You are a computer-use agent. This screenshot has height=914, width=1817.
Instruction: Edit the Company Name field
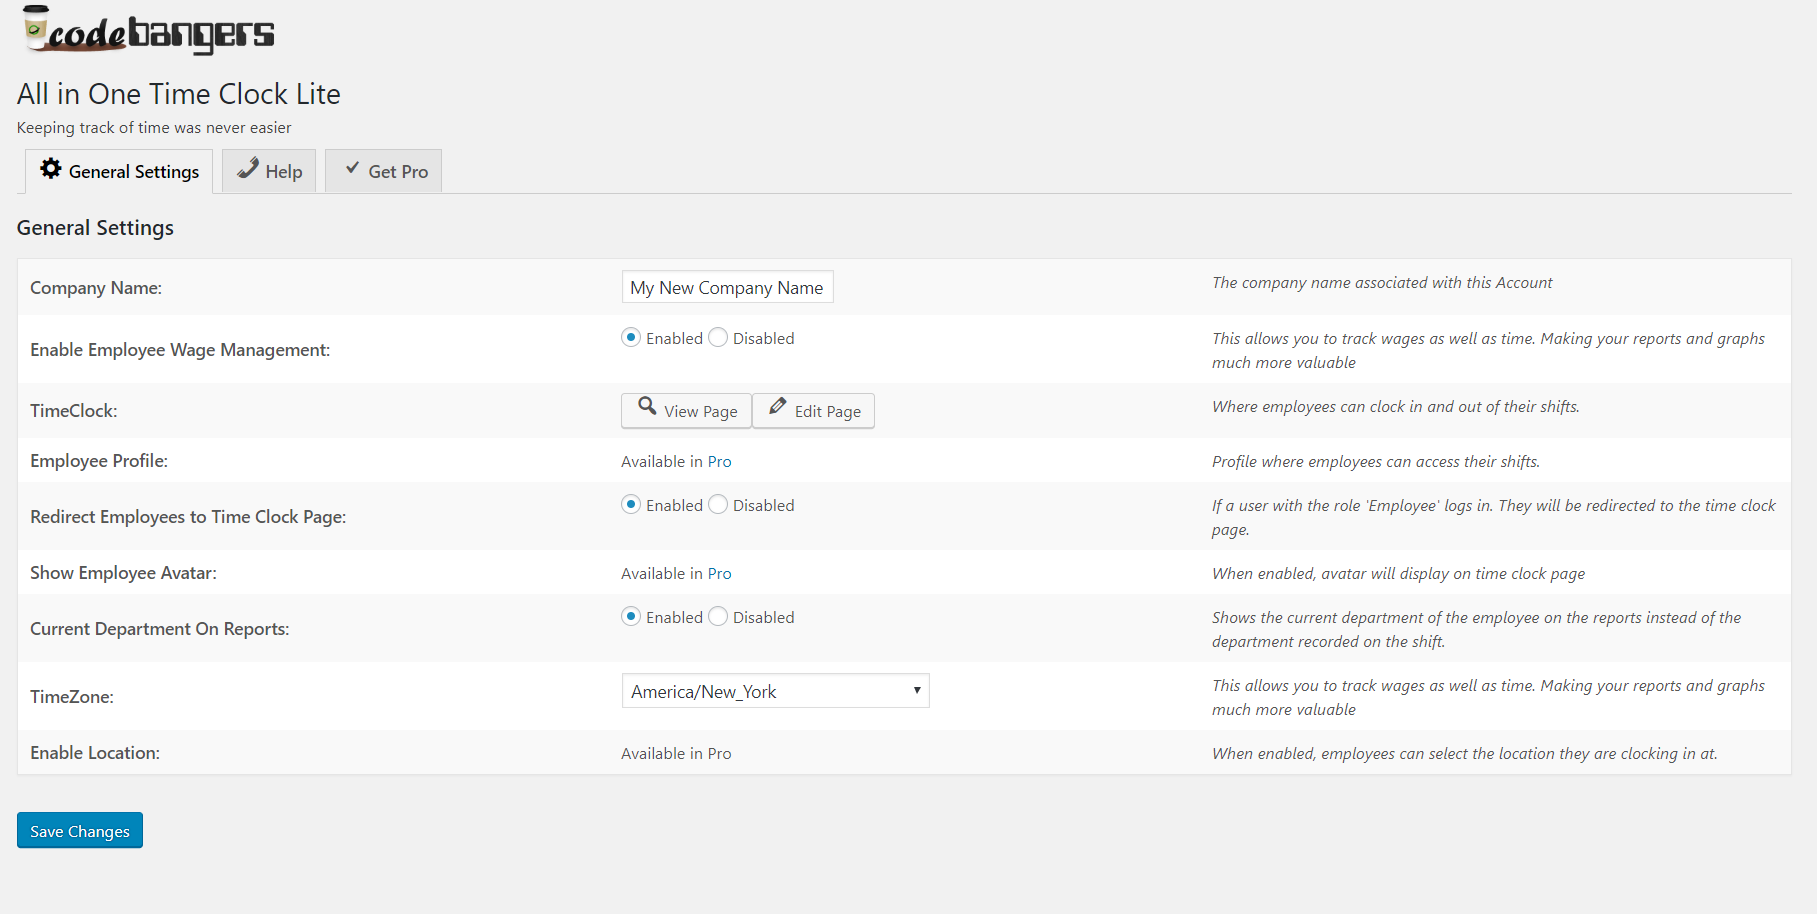point(727,287)
